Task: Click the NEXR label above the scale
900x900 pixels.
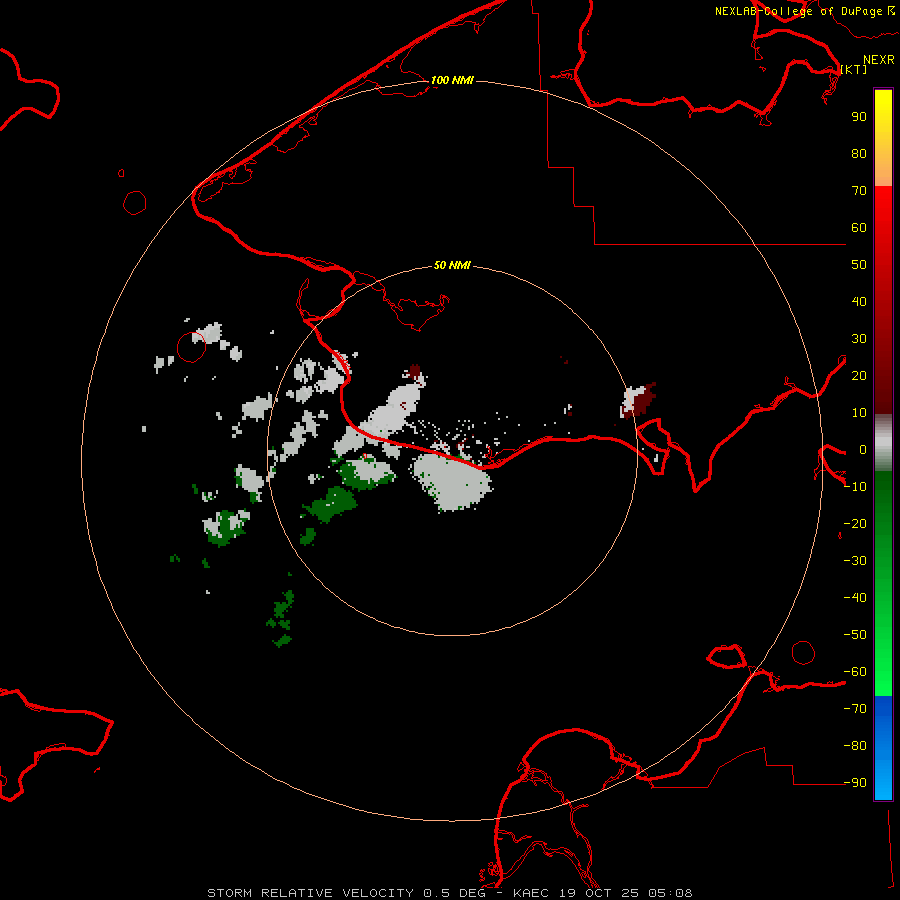Action: coord(879,60)
